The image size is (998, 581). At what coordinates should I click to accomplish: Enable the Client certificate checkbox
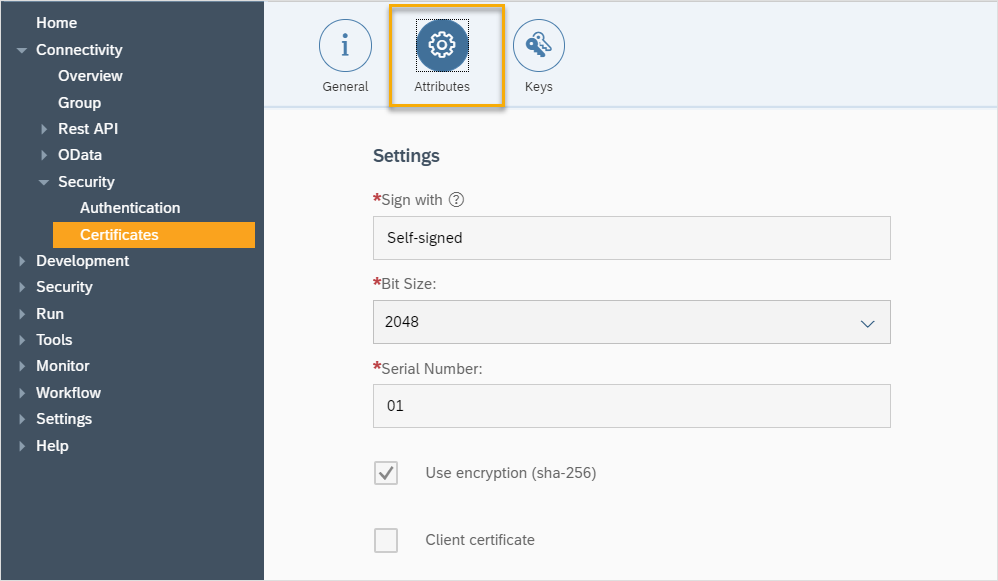(x=386, y=541)
